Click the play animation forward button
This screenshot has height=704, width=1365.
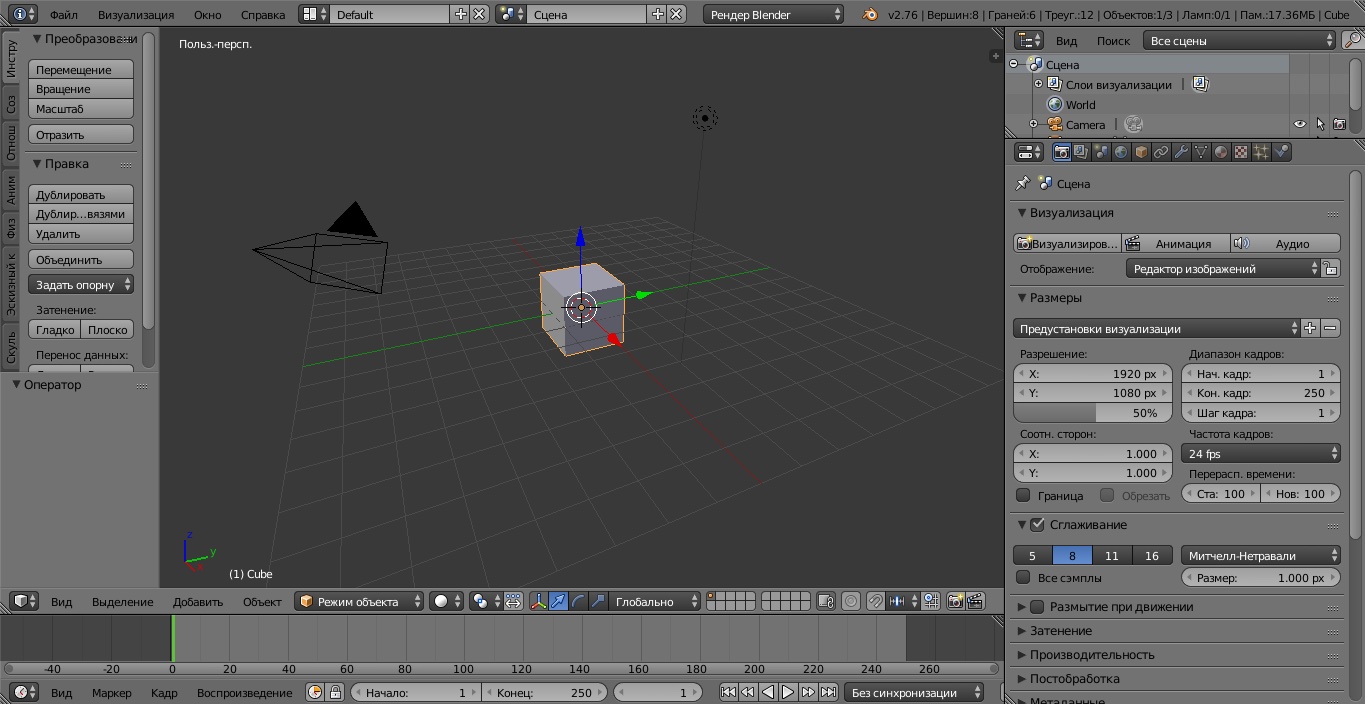(x=788, y=692)
